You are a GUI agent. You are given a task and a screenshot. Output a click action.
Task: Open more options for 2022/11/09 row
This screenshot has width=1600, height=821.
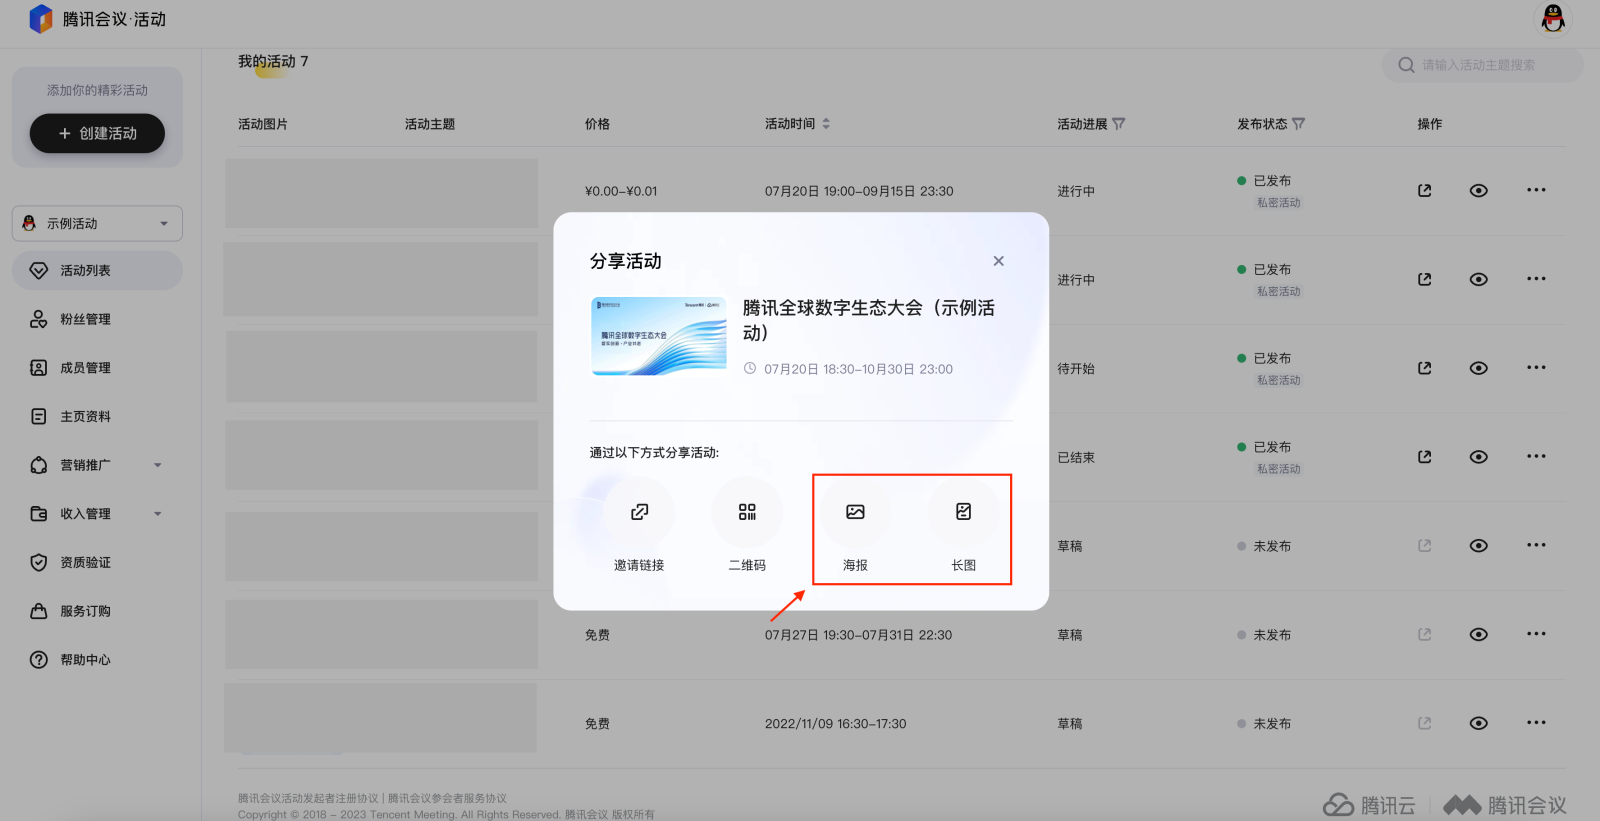pyautogui.click(x=1536, y=723)
